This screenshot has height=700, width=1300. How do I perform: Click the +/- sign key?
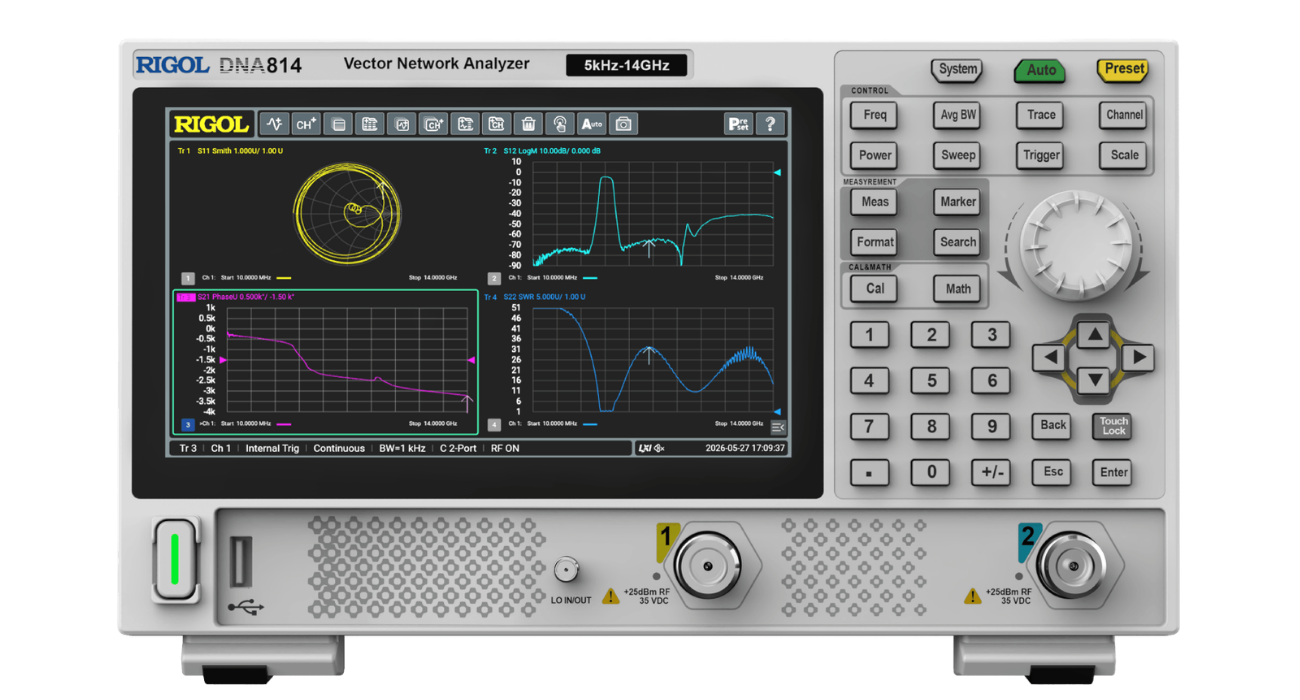(992, 473)
